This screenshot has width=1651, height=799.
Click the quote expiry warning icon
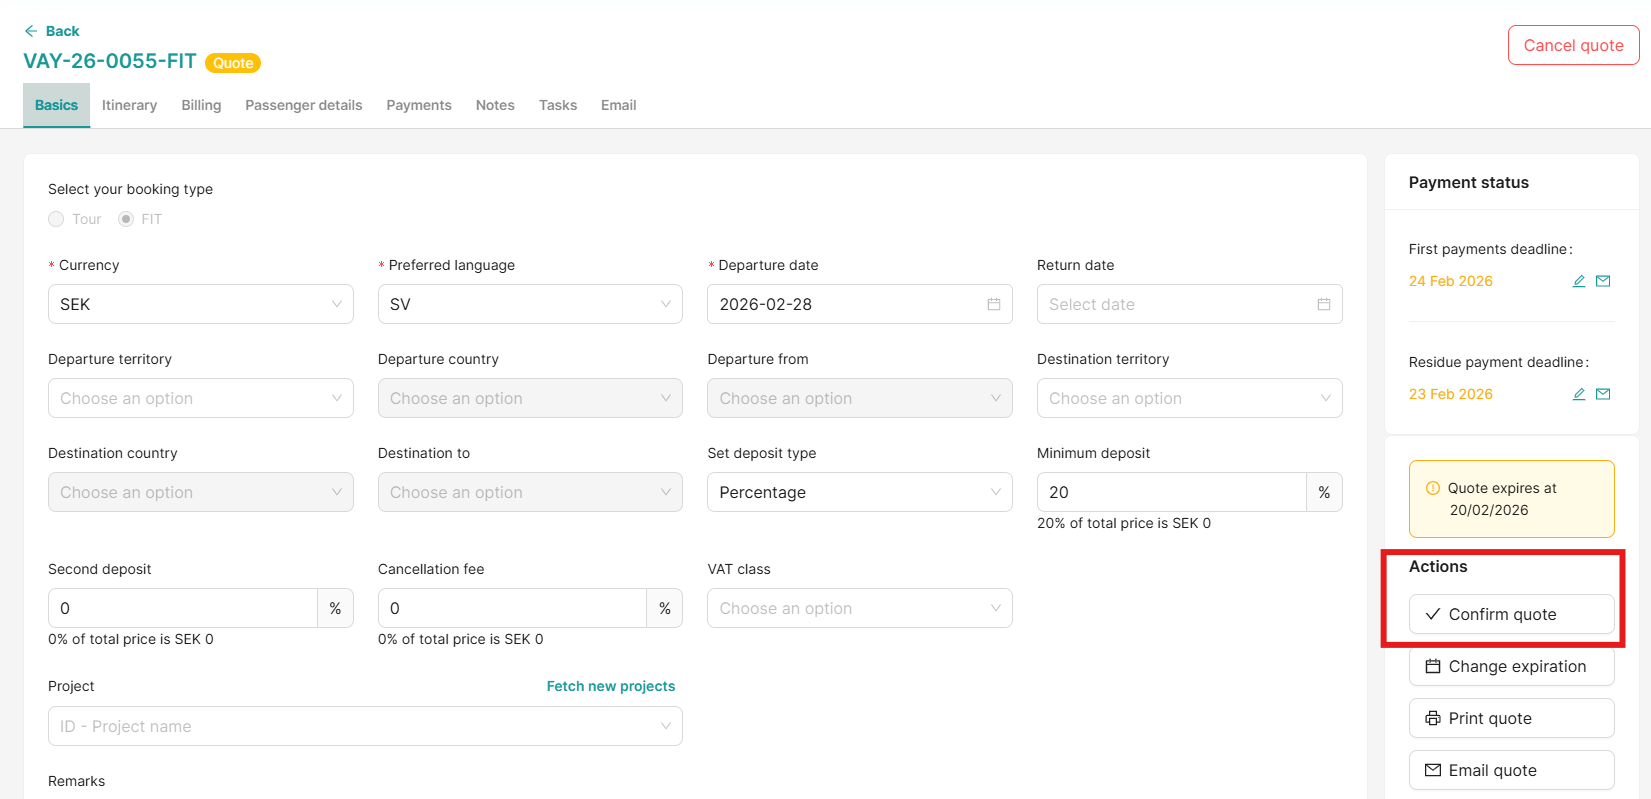(1433, 488)
